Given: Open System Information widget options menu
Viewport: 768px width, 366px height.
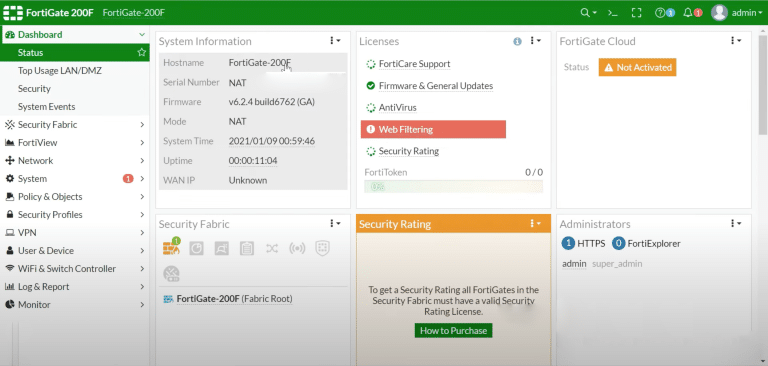Looking at the screenshot, I should pyautogui.click(x=335, y=41).
